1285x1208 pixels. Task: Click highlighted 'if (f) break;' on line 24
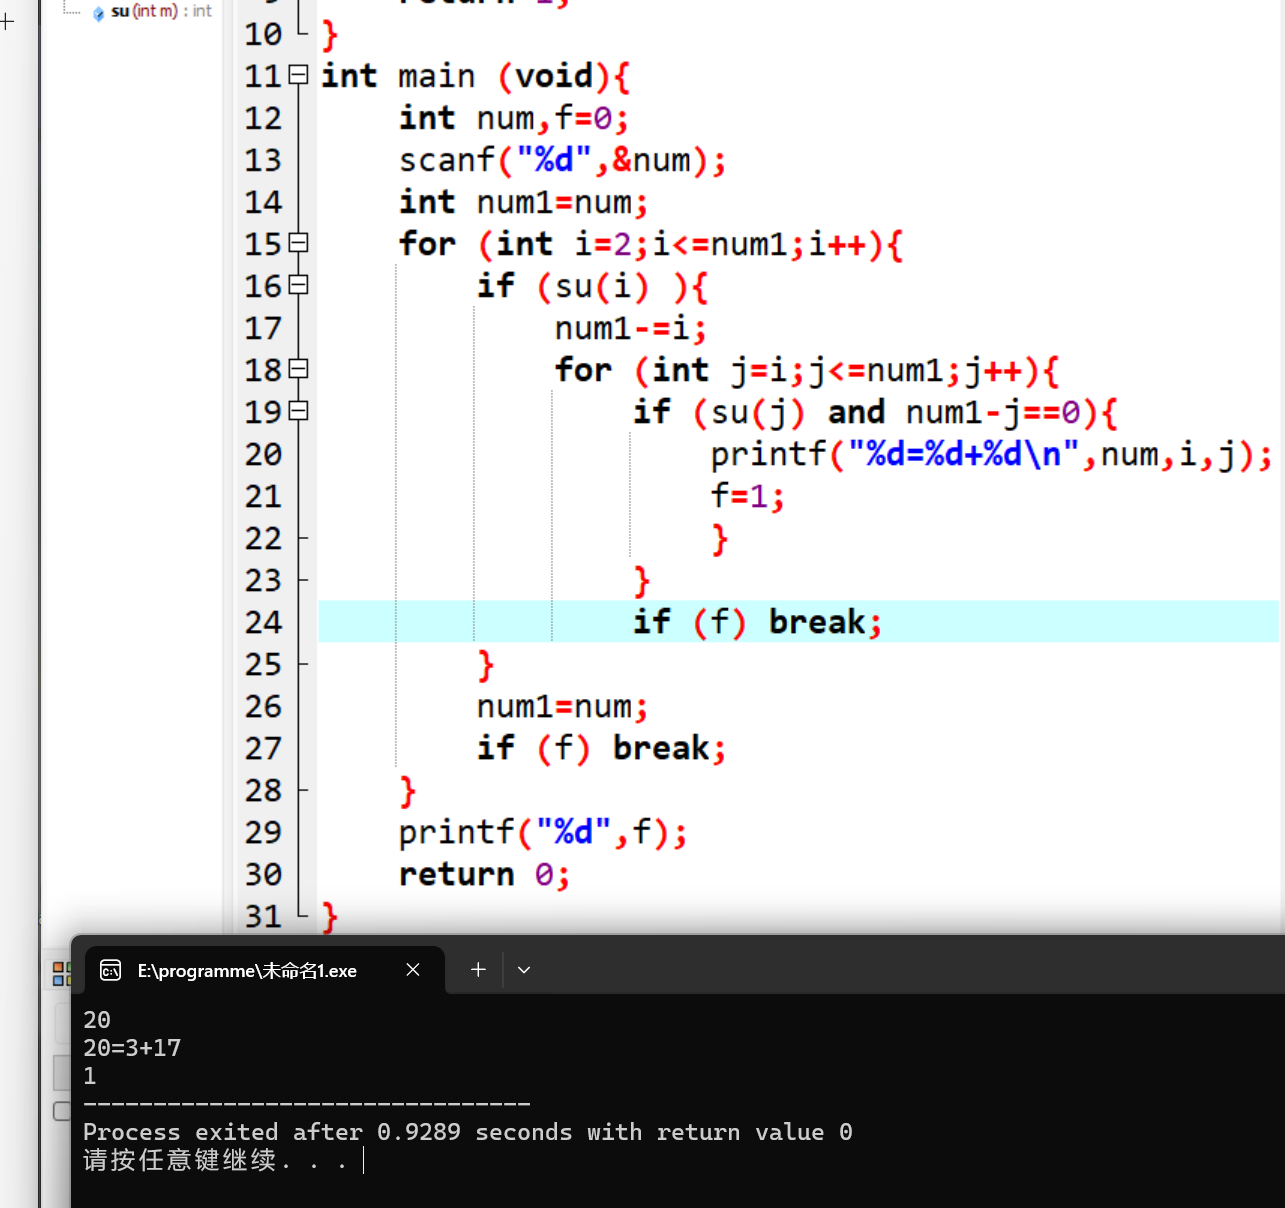coord(757,622)
